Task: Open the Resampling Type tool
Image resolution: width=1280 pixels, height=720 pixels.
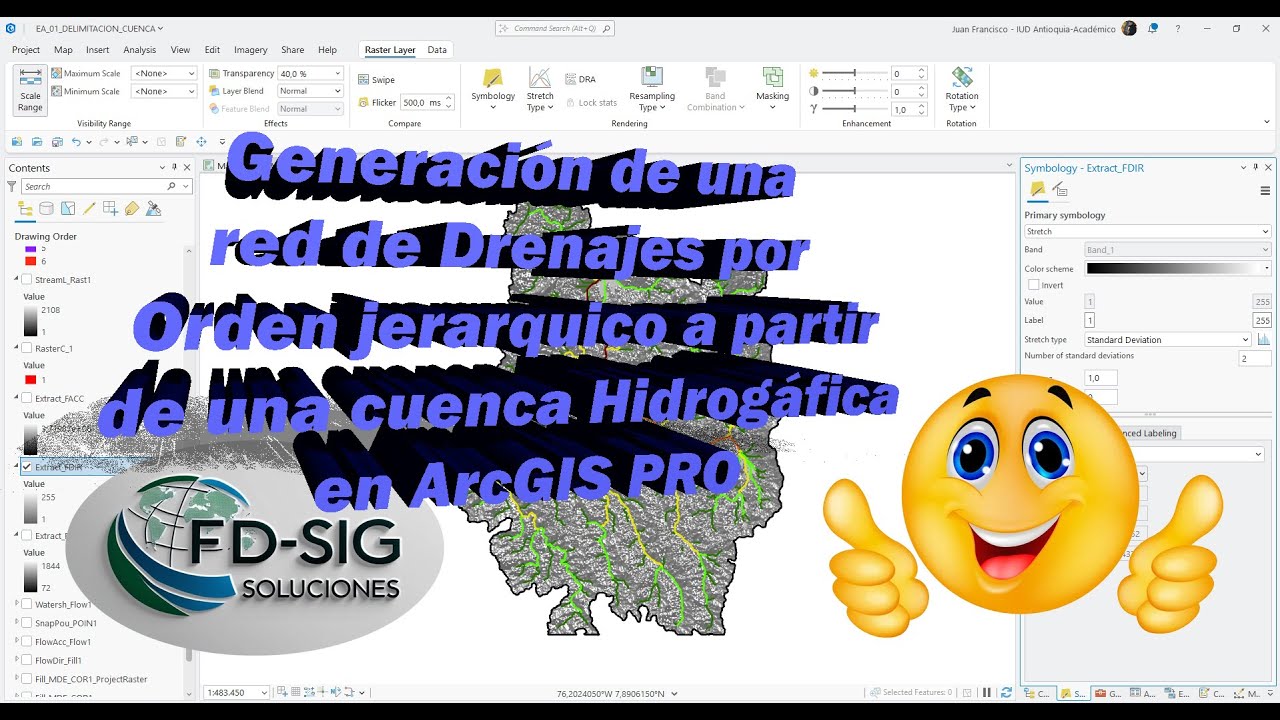Action: click(652, 89)
